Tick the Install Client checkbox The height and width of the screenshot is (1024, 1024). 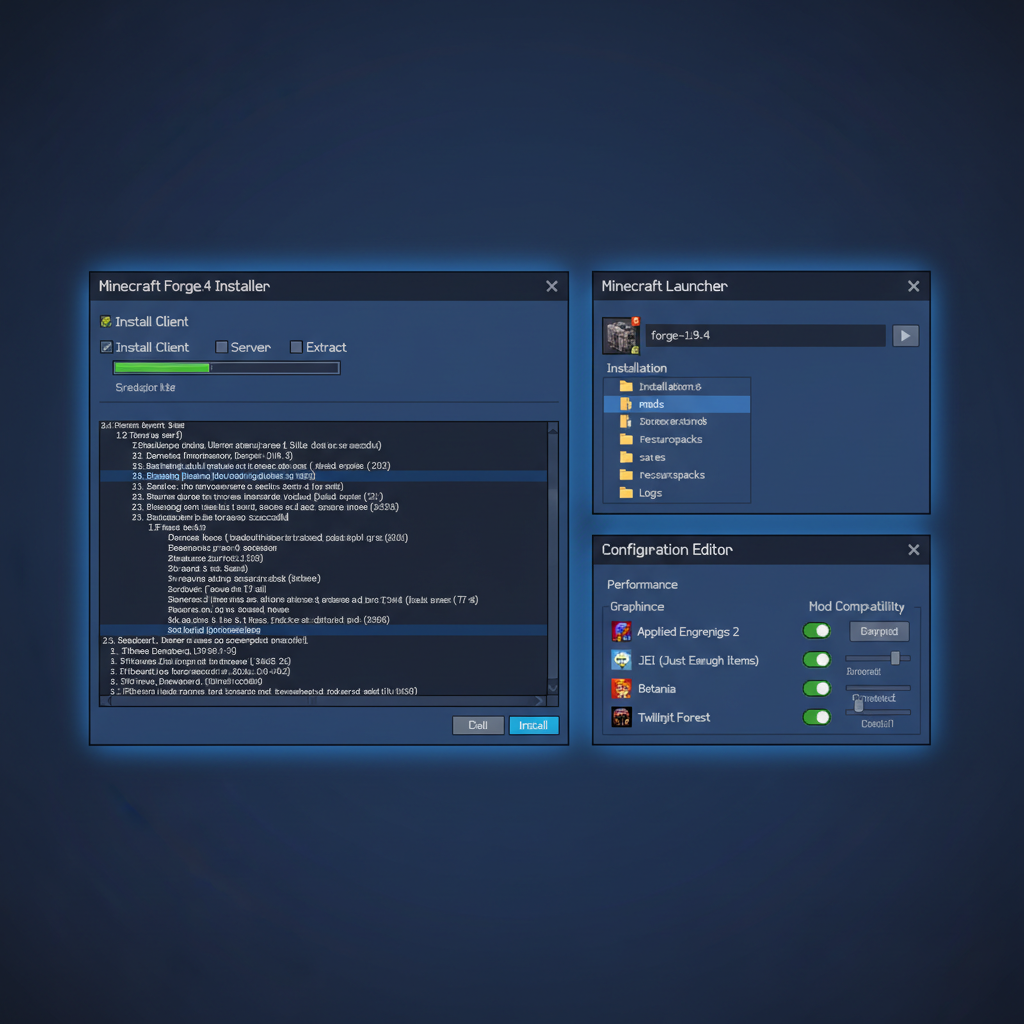[x=106, y=347]
